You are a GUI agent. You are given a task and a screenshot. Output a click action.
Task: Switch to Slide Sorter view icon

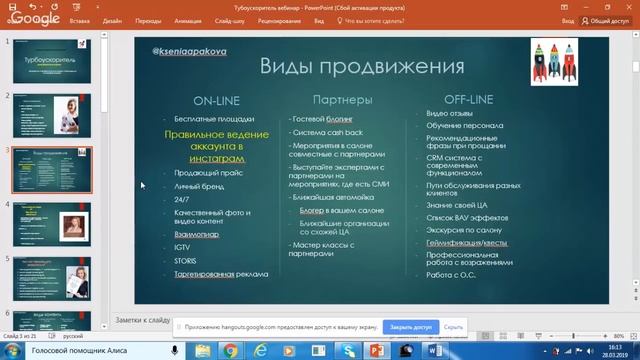pos(503,336)
